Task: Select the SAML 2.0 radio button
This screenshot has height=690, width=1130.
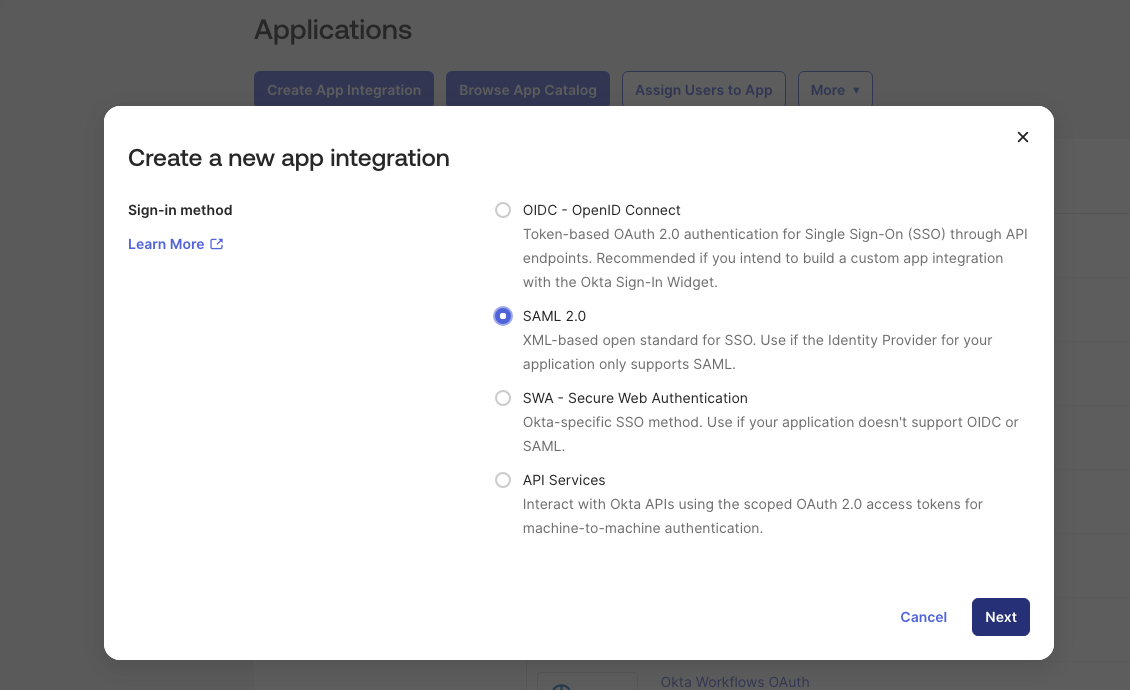Action: click(503, 315)
